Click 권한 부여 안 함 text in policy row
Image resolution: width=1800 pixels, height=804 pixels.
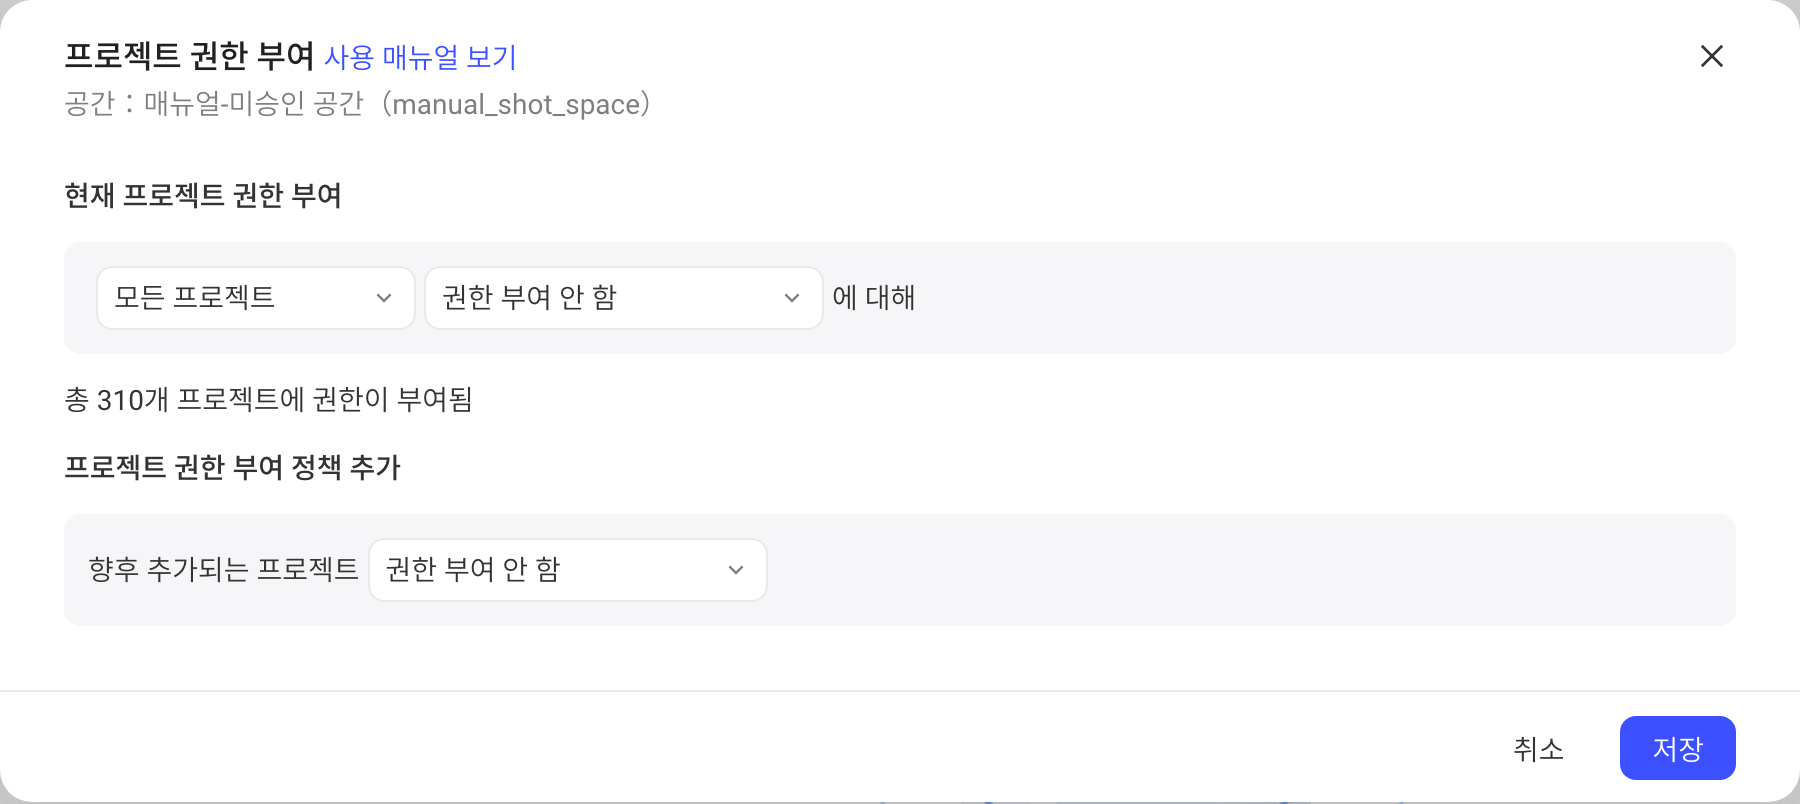point(473,569)
